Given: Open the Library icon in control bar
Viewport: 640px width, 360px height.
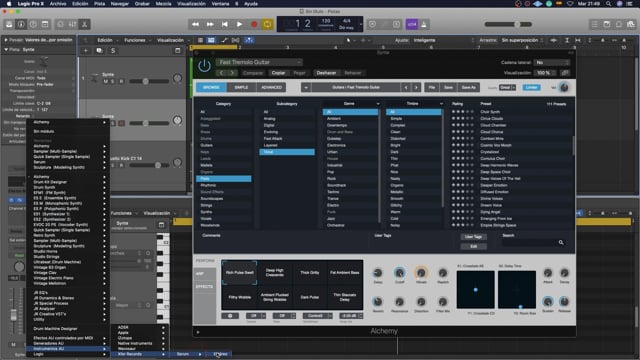Looking at the screenshot, I should (9, 24).
